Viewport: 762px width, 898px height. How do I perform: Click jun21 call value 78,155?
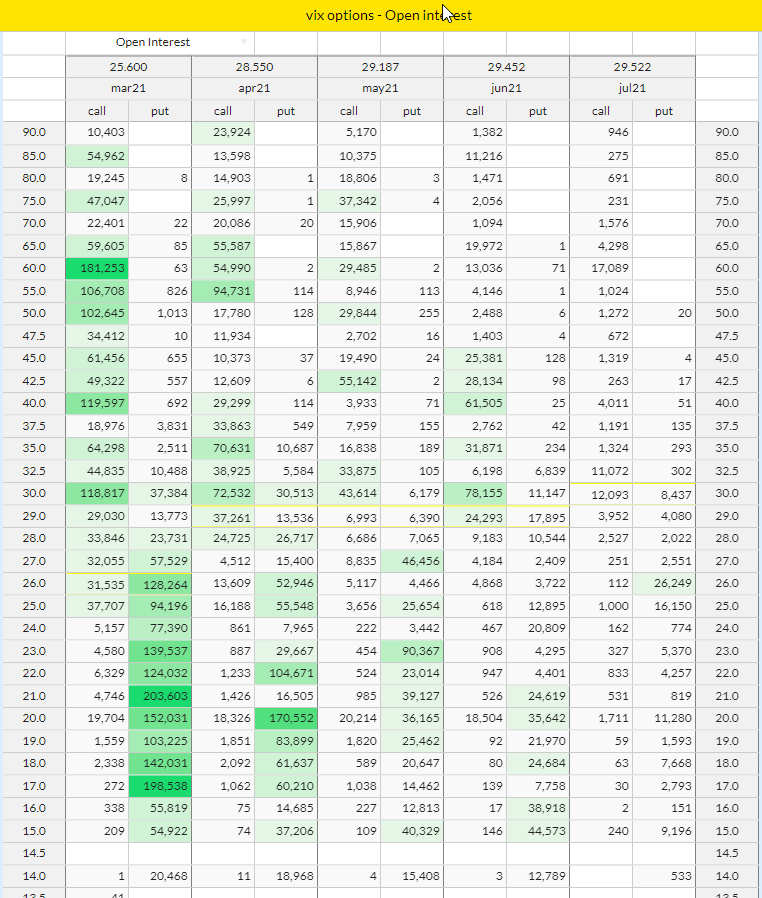coord(475,493)
